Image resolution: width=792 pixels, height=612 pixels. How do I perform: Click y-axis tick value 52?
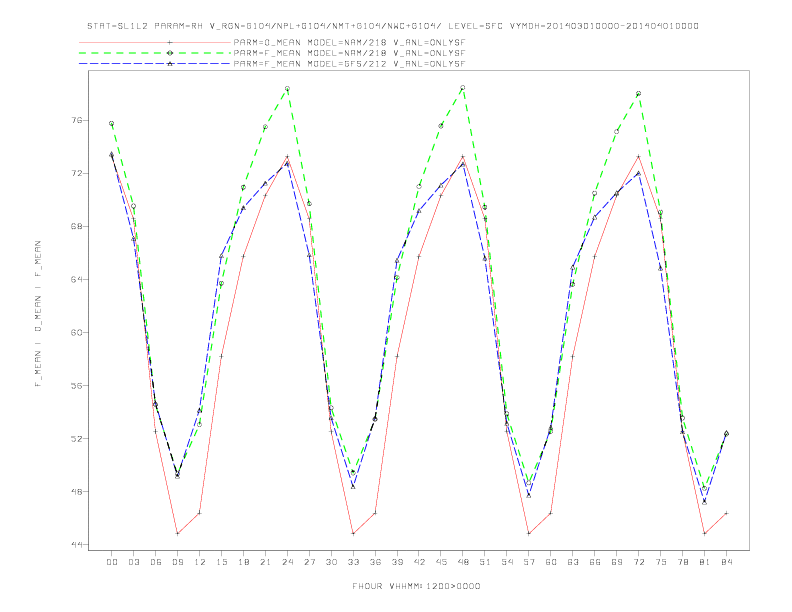pos(76,439)
